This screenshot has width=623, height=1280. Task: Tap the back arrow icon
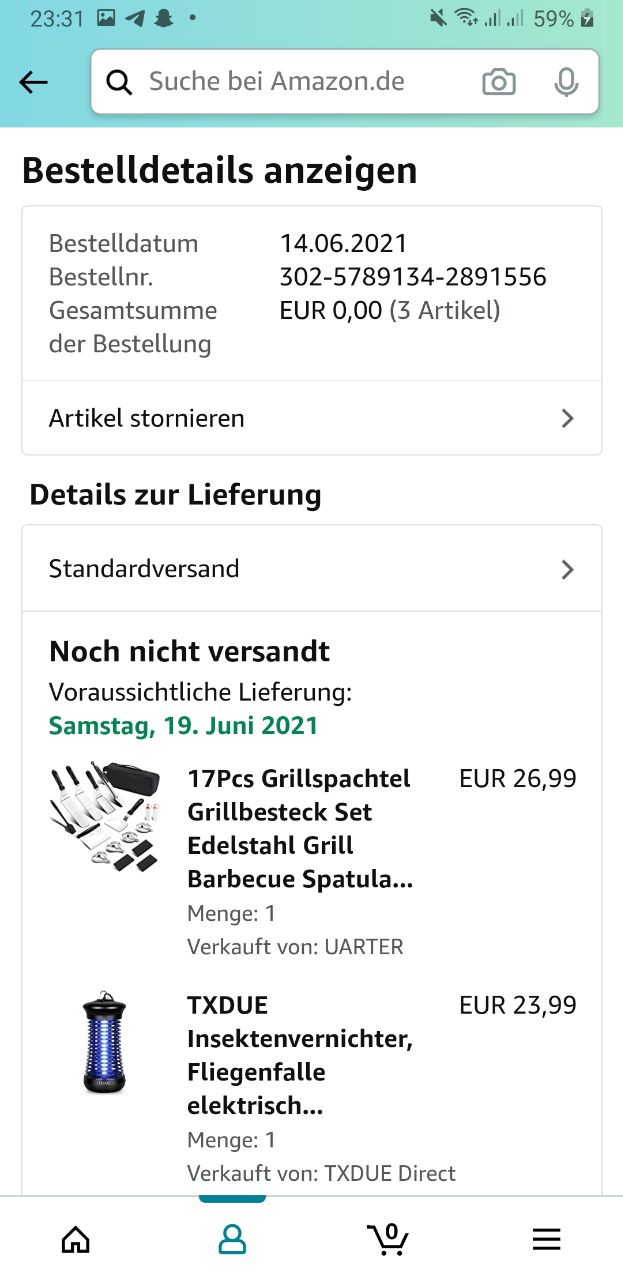tap(34, 83)
